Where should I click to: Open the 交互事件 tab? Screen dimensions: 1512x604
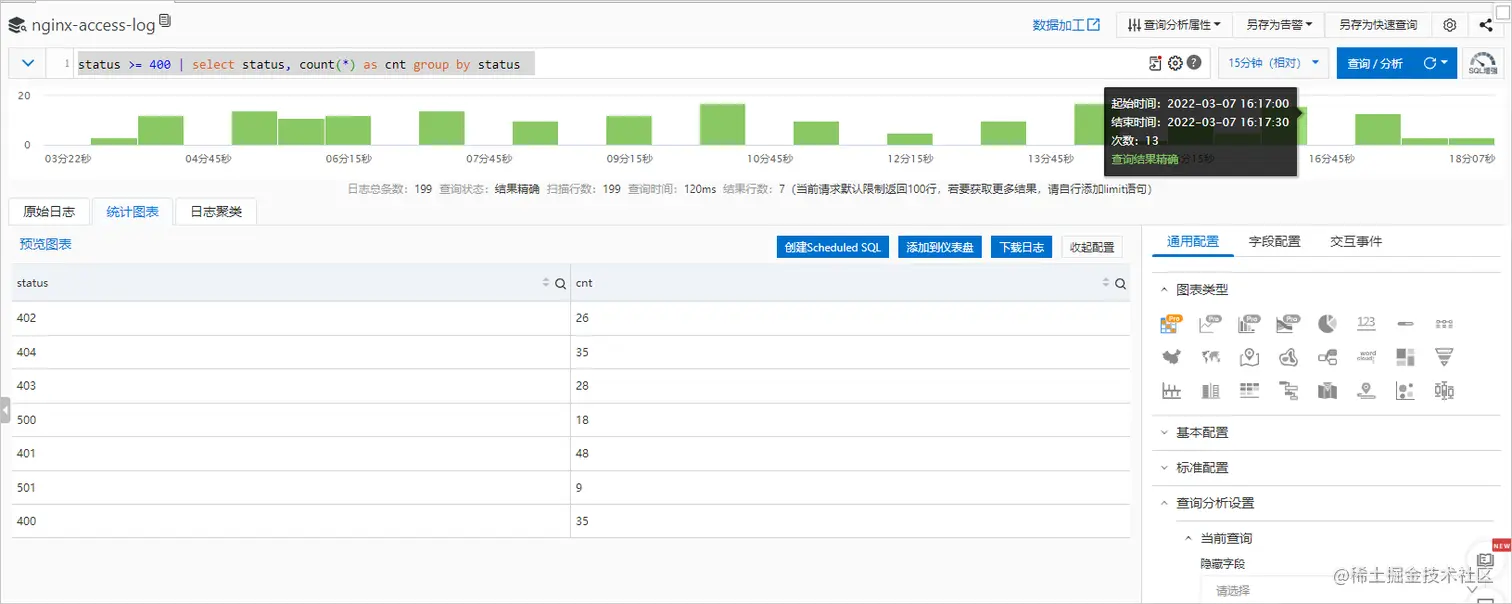tap(1356, 241)
